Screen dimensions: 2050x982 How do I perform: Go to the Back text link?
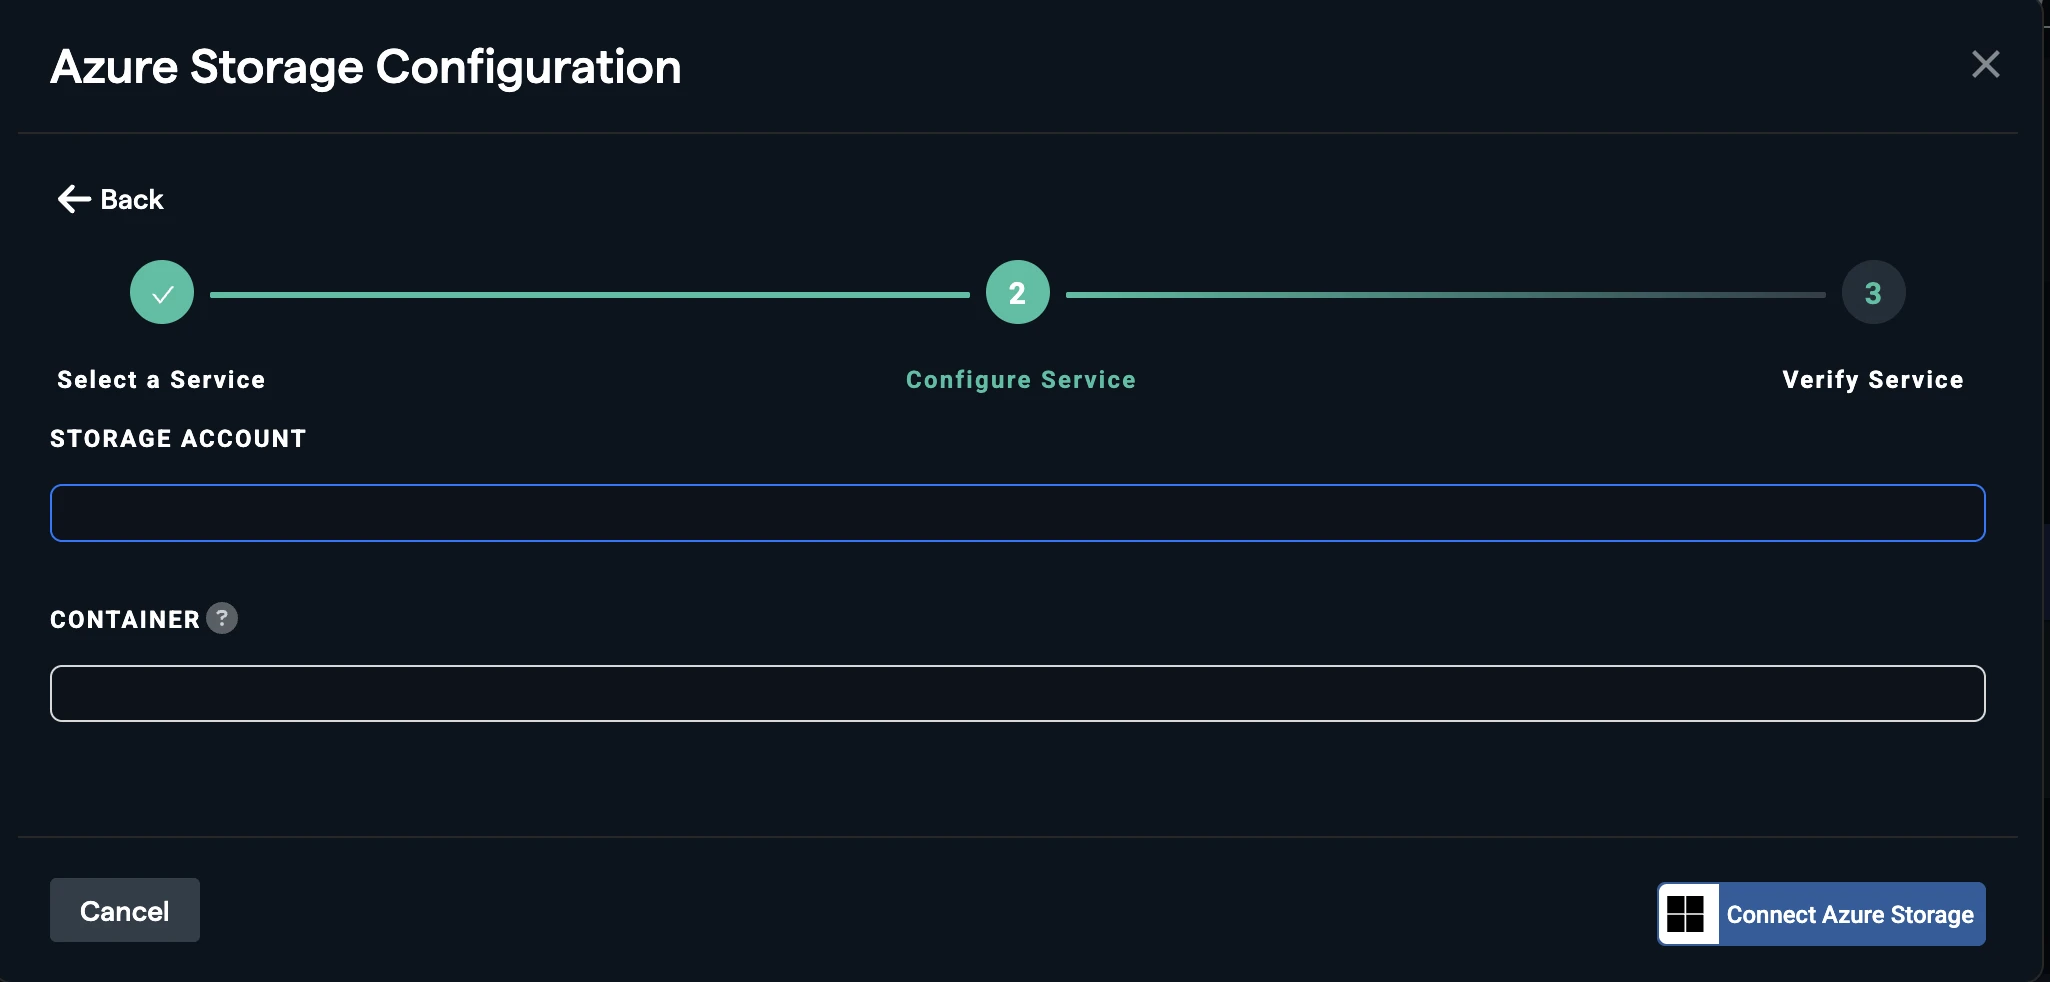(x=132, y=200)
